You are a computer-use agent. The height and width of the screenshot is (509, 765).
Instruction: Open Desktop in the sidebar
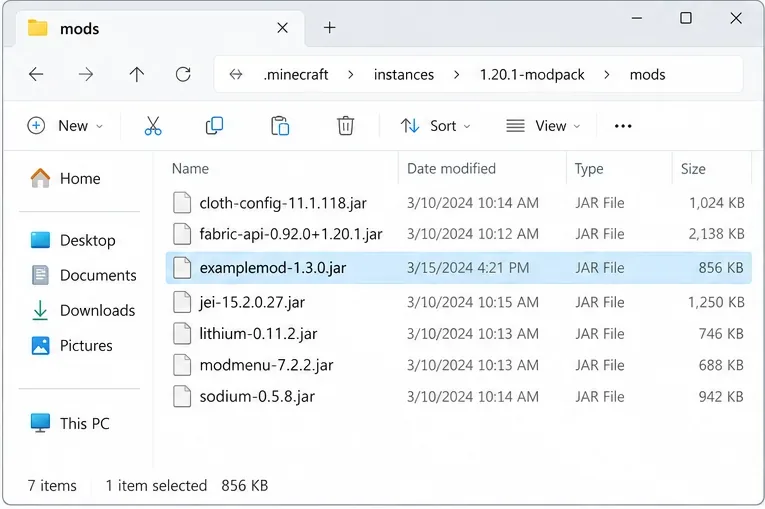73,240
